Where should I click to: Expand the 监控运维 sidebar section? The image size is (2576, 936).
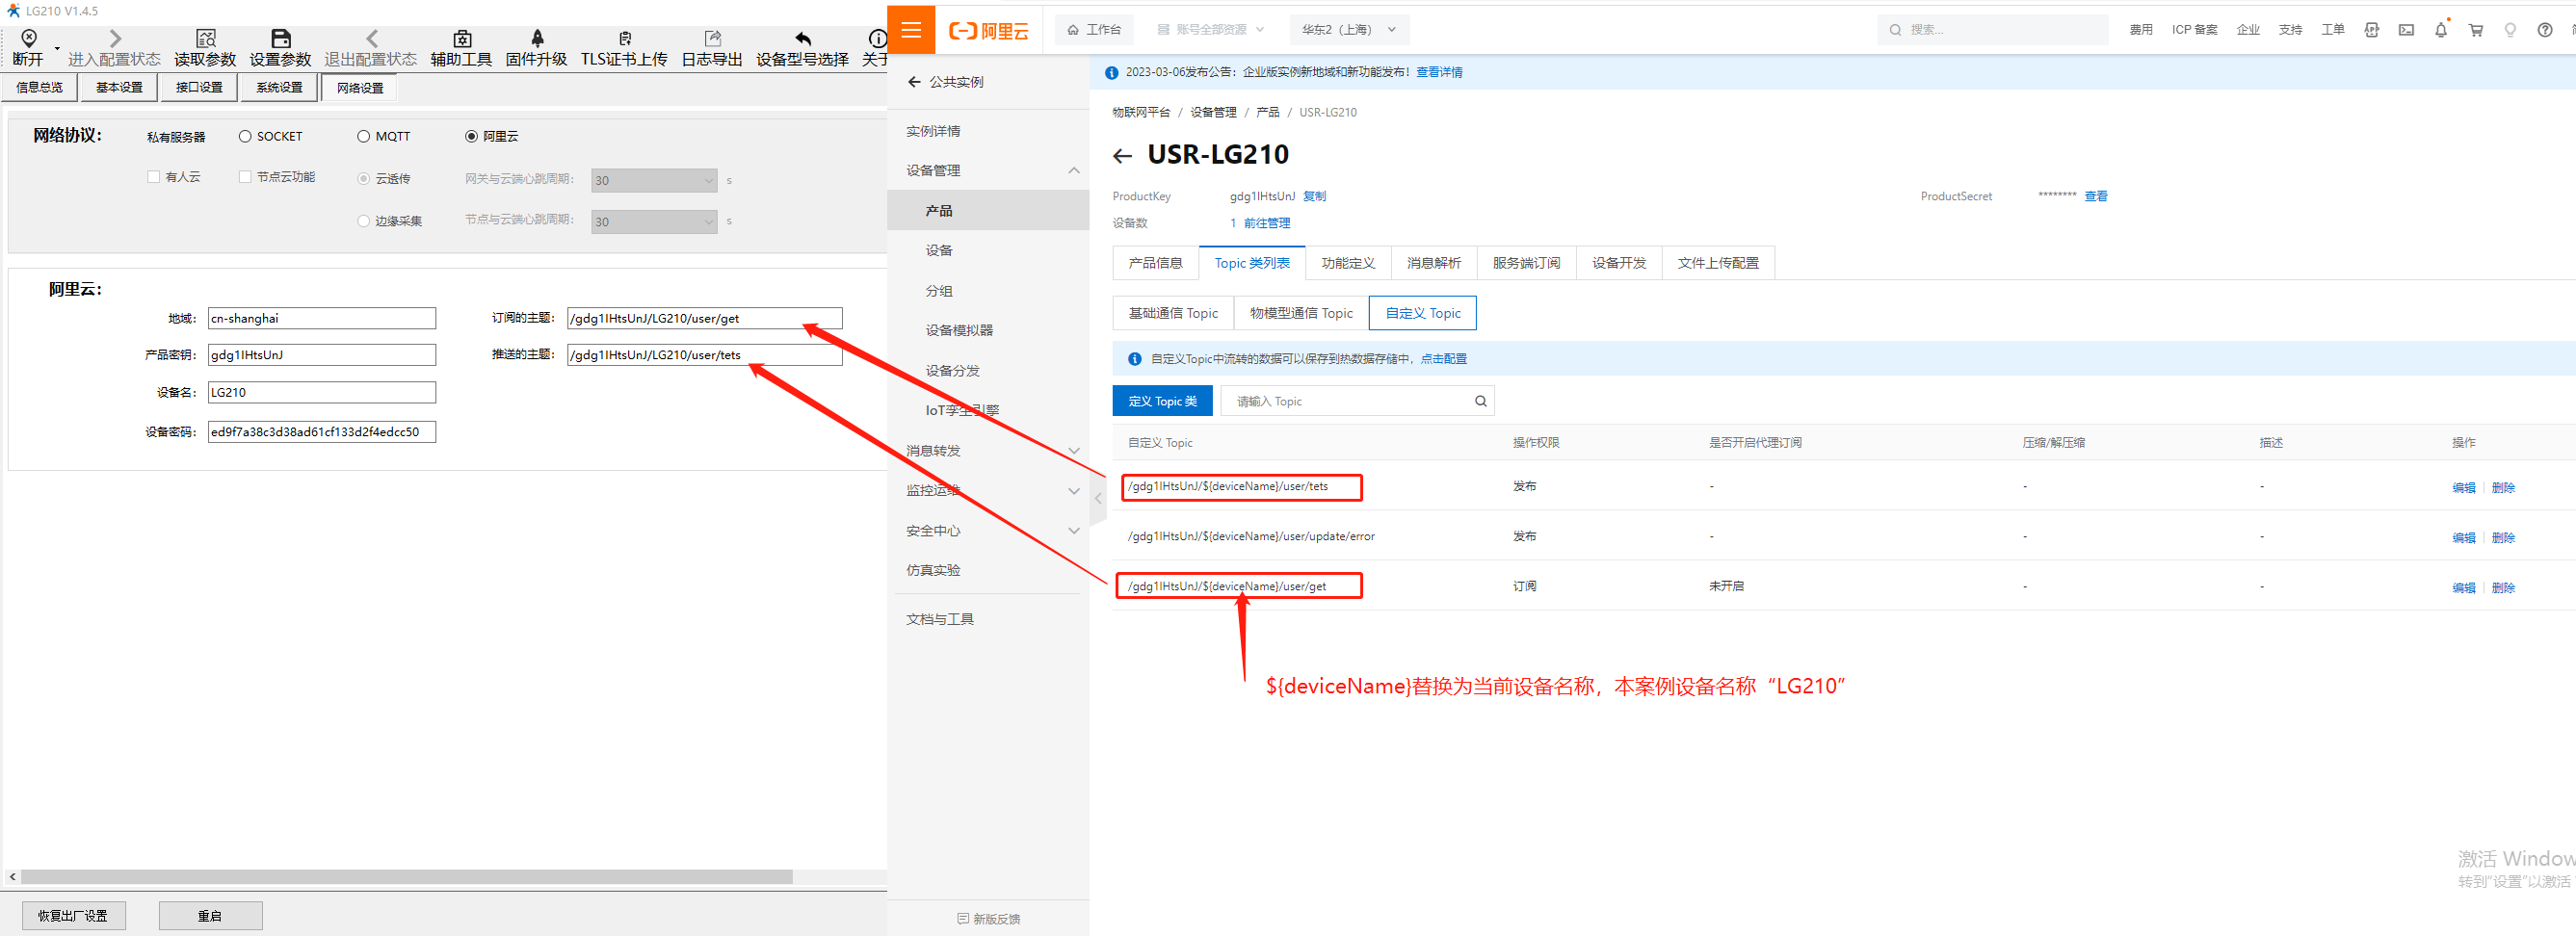(1074, 491)
